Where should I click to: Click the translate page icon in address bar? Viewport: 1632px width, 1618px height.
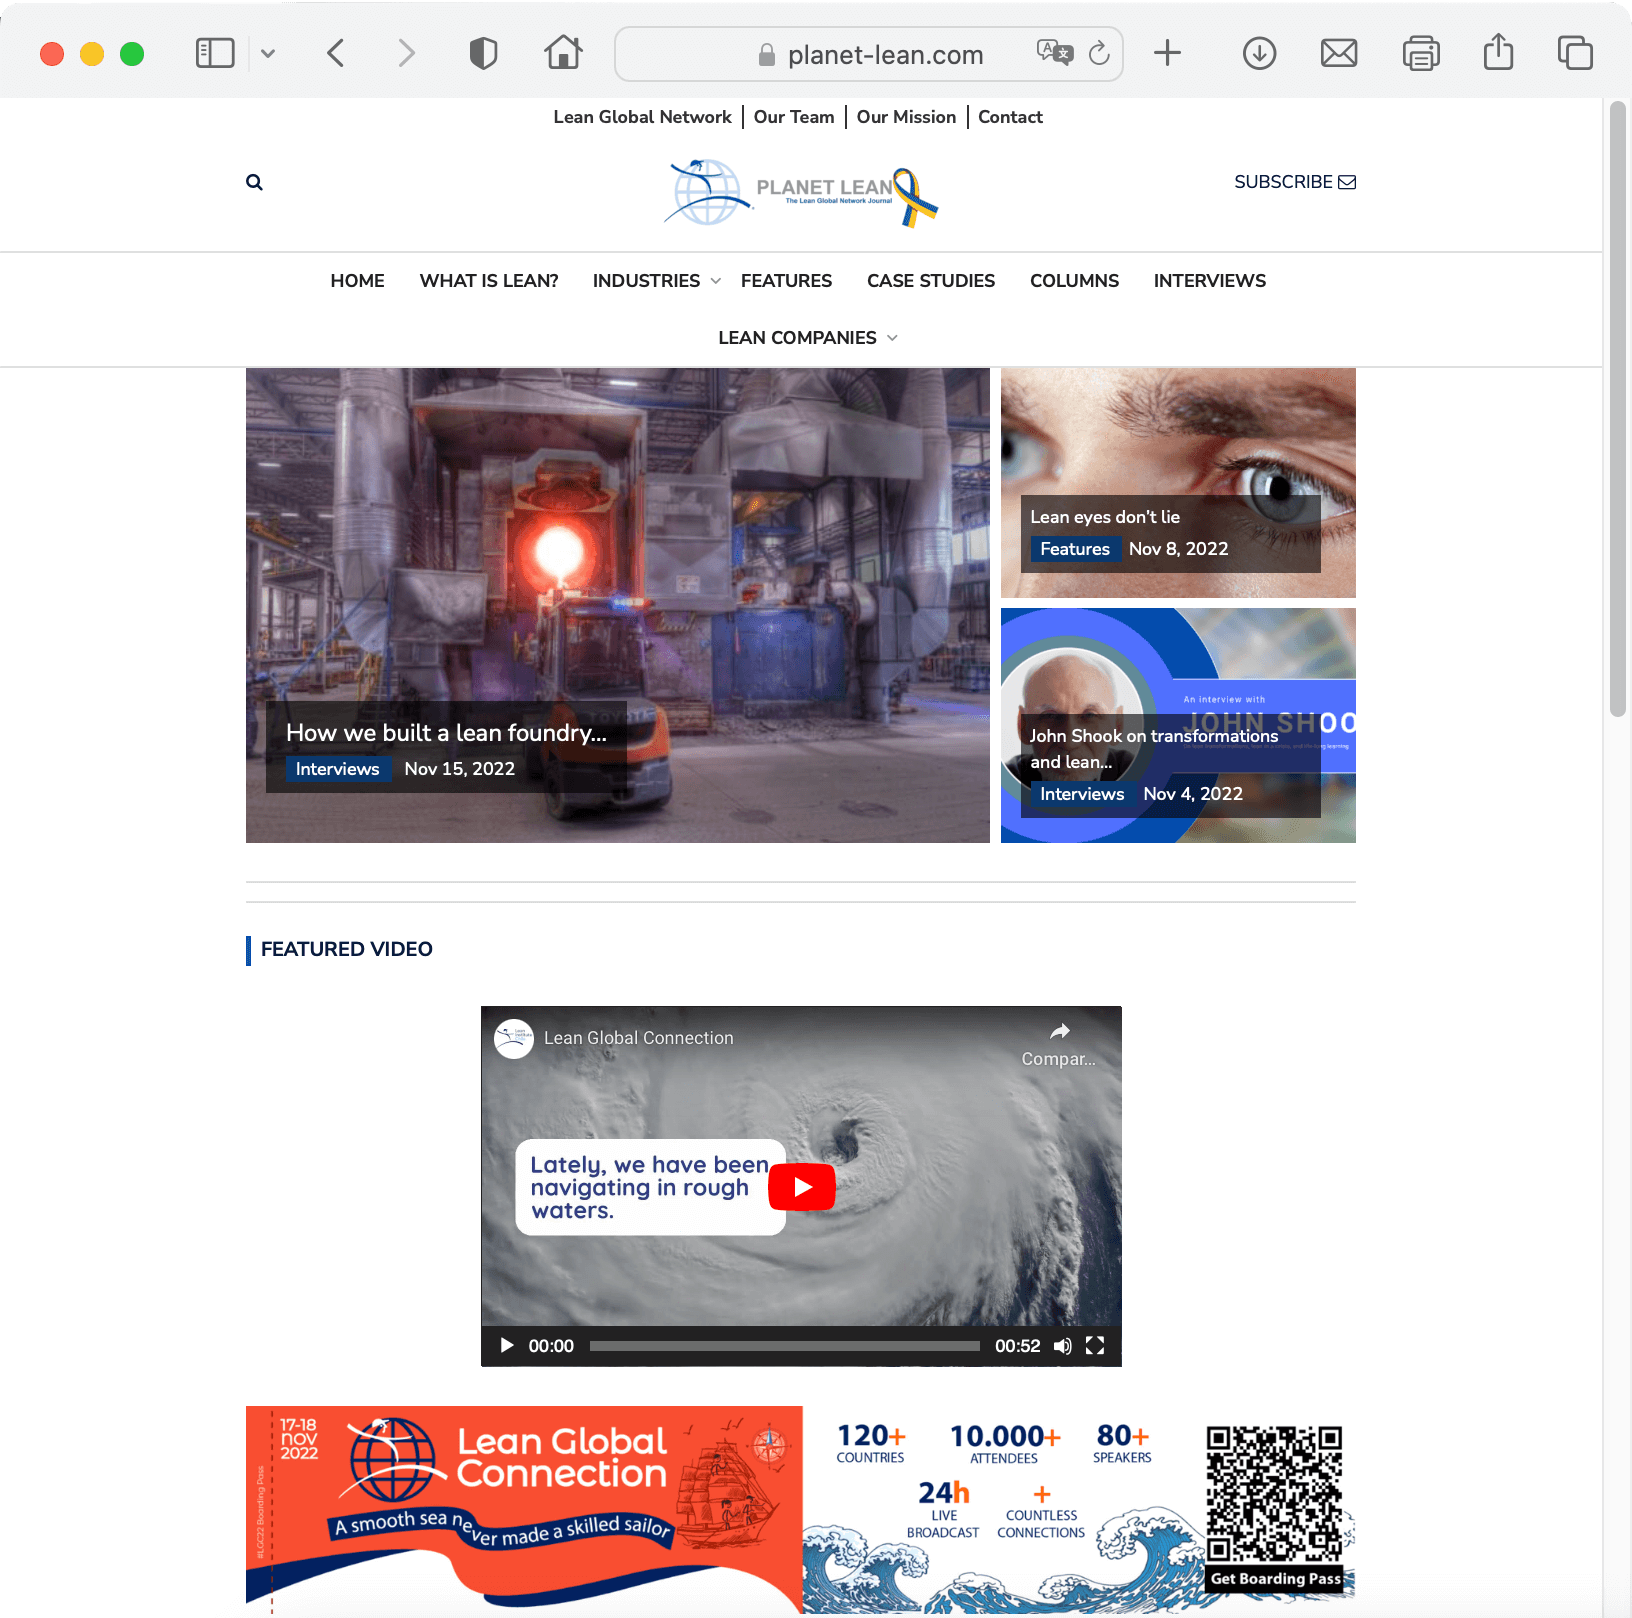(1055, 53)
